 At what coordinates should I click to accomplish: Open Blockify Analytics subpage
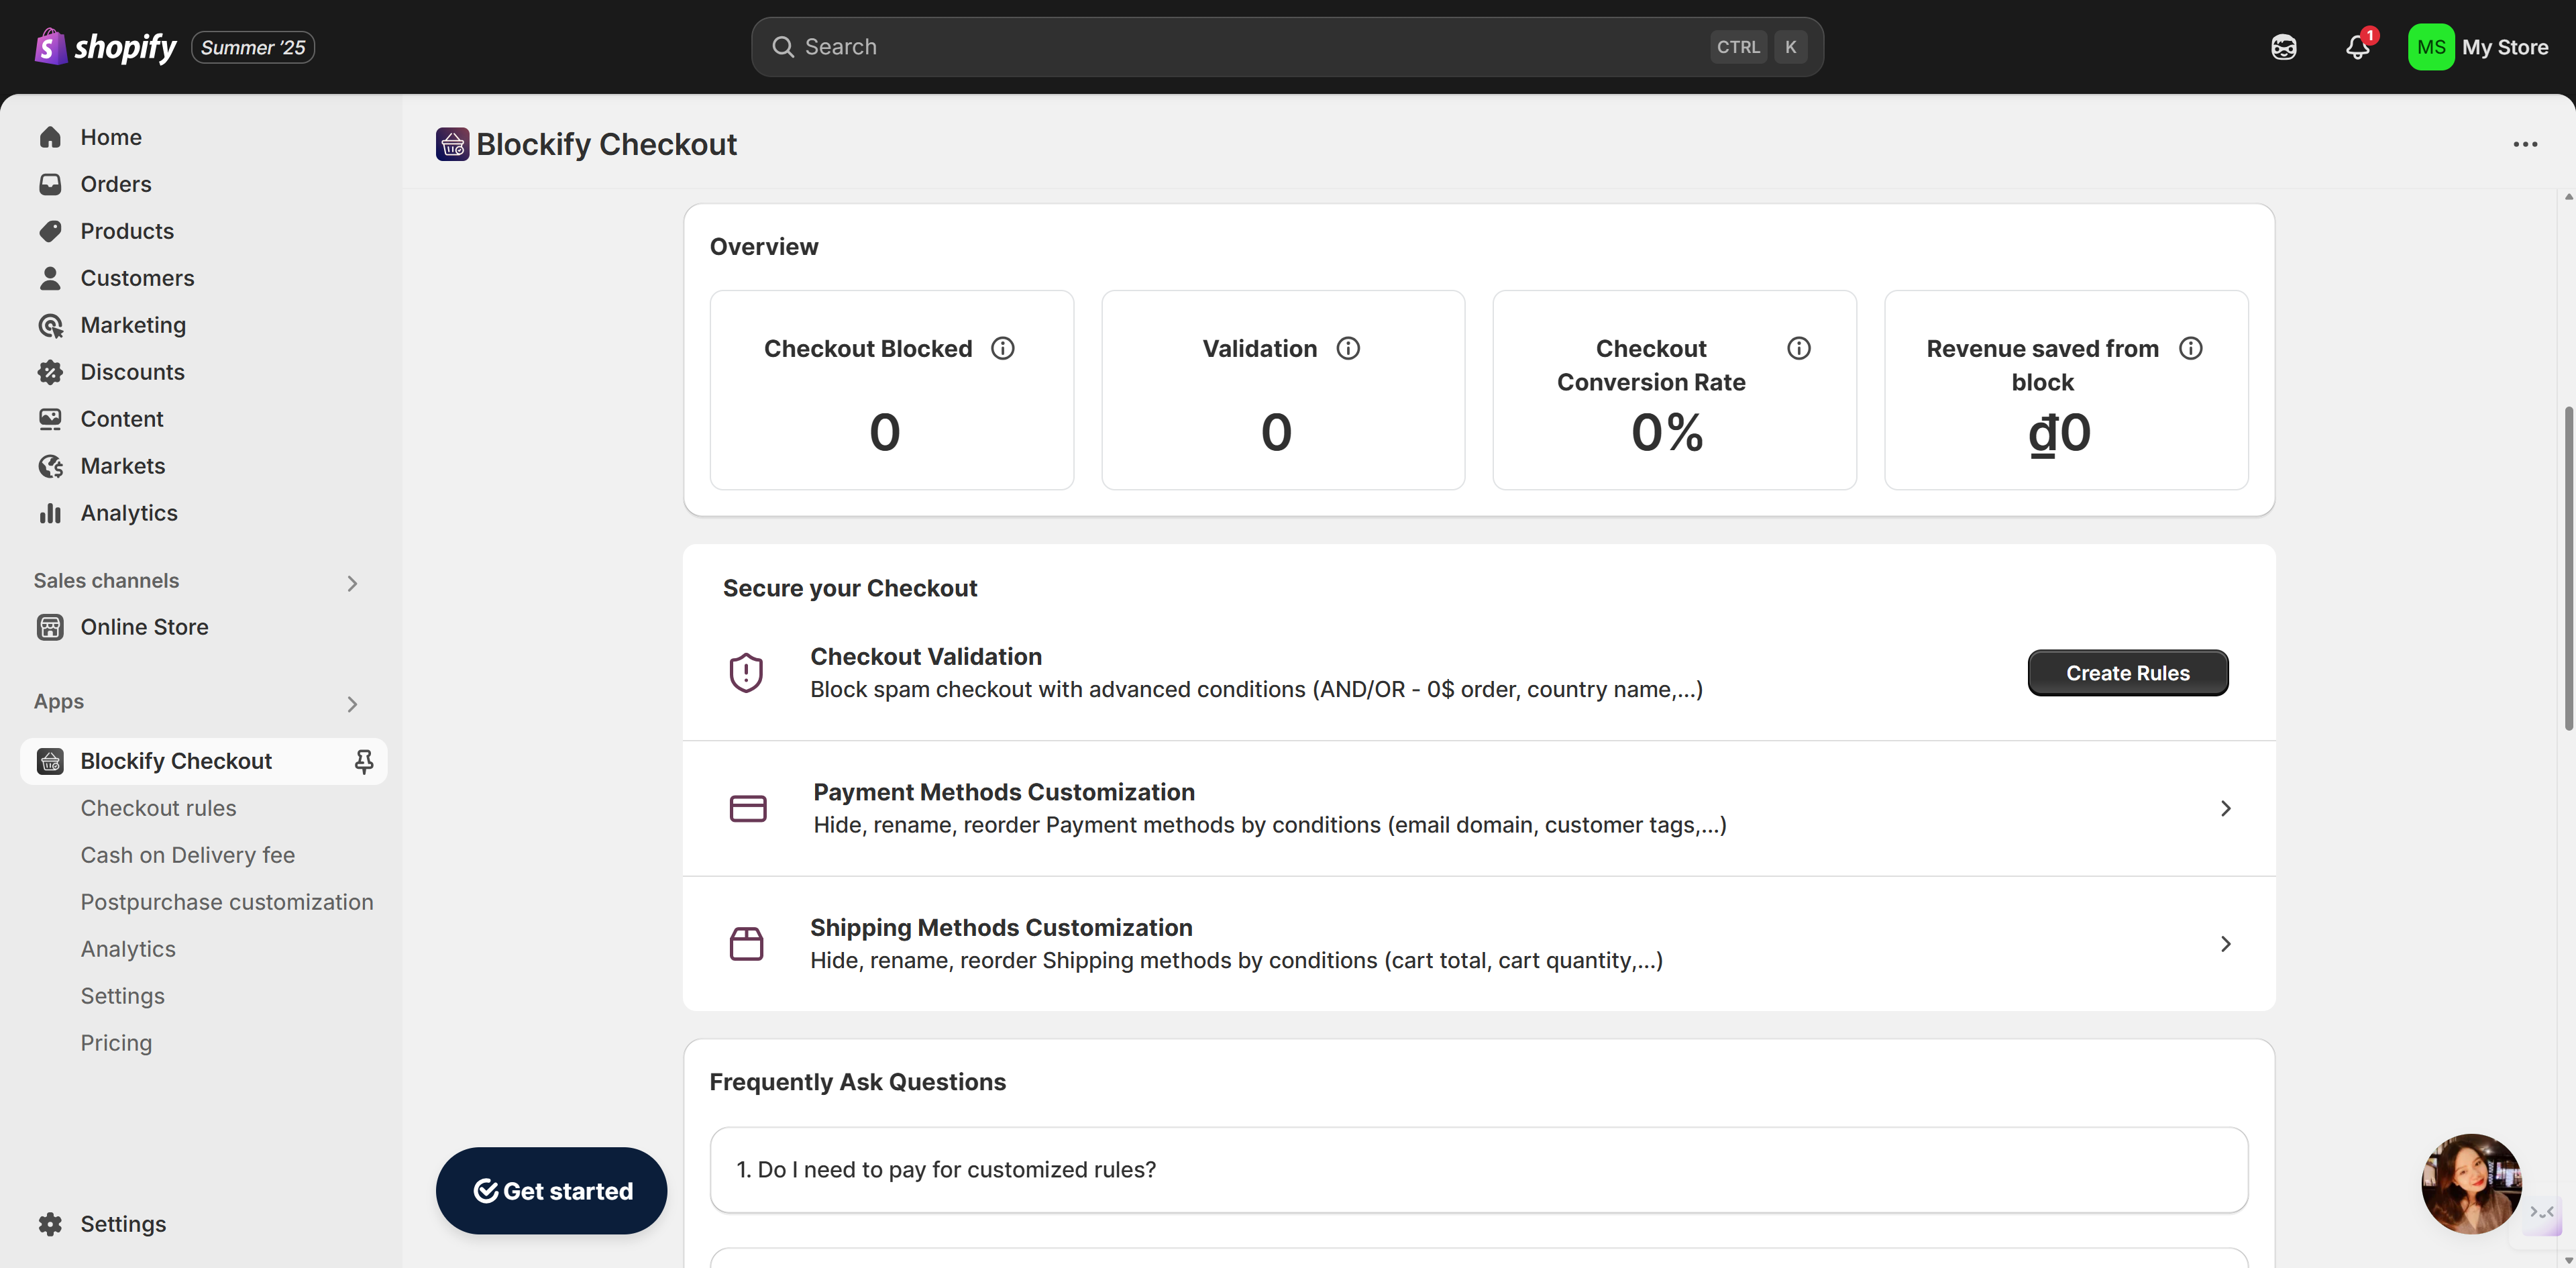[128, 949]
